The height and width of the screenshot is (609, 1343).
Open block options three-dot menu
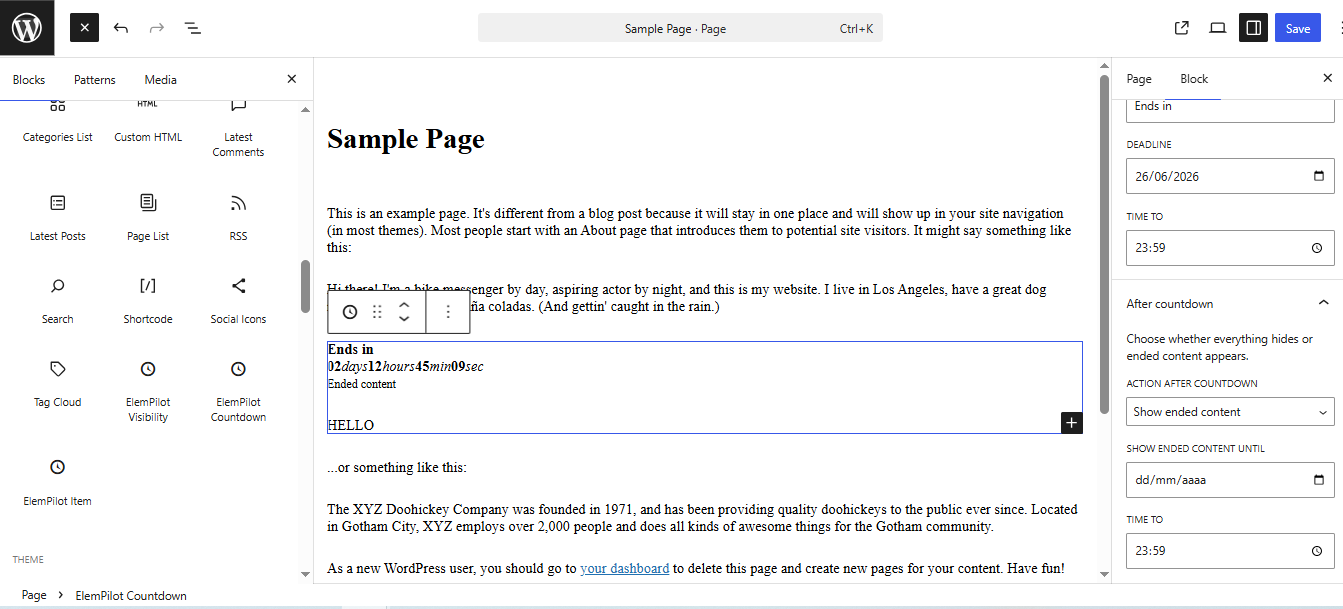(448, 312)
